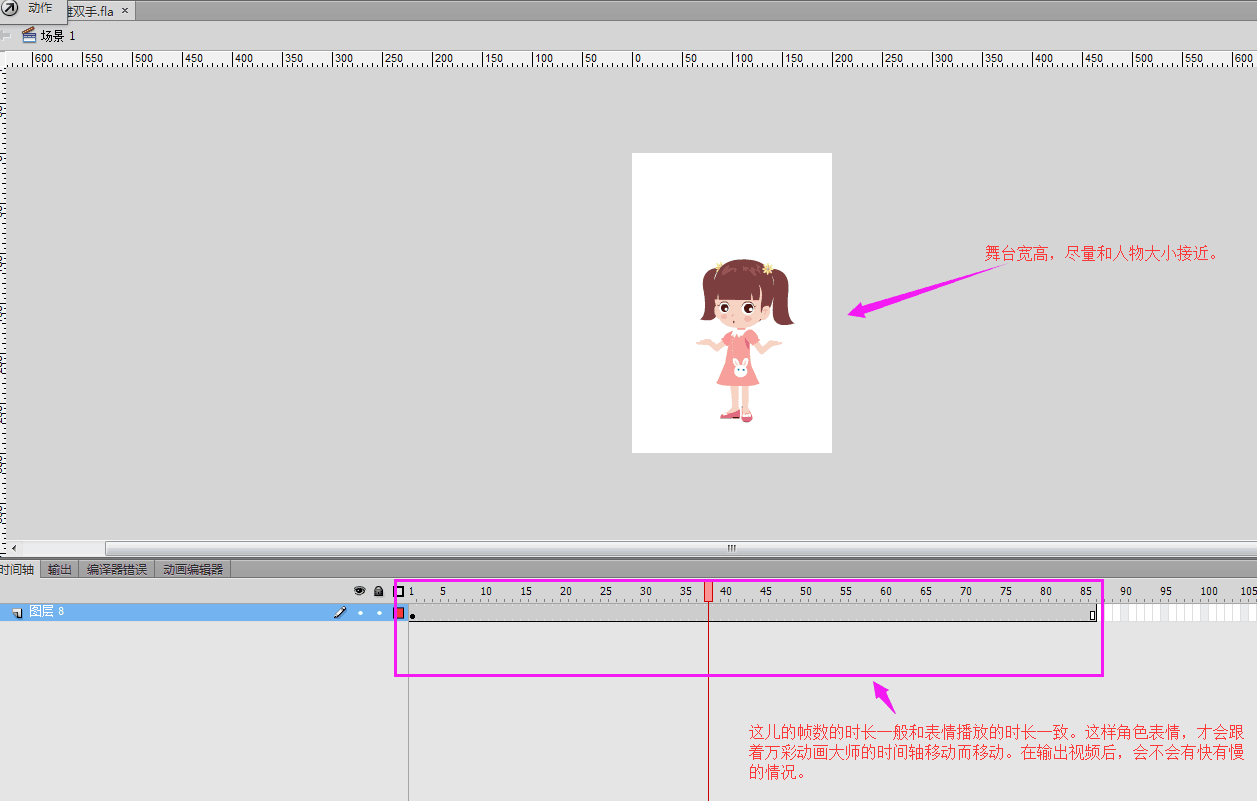
Task: Toggle red outline color box of 图层 8
Action: 399,612
